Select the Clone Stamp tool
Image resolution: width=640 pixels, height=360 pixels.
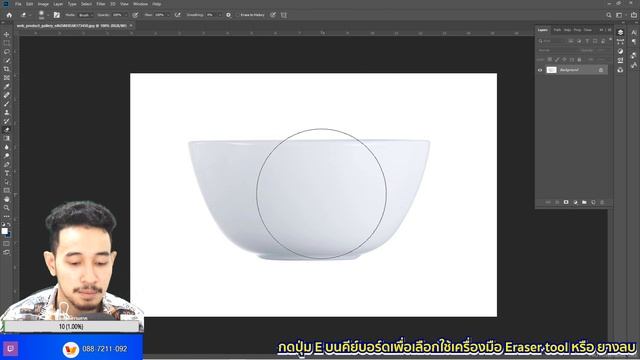pyautogui.click(x=7, y=112)
